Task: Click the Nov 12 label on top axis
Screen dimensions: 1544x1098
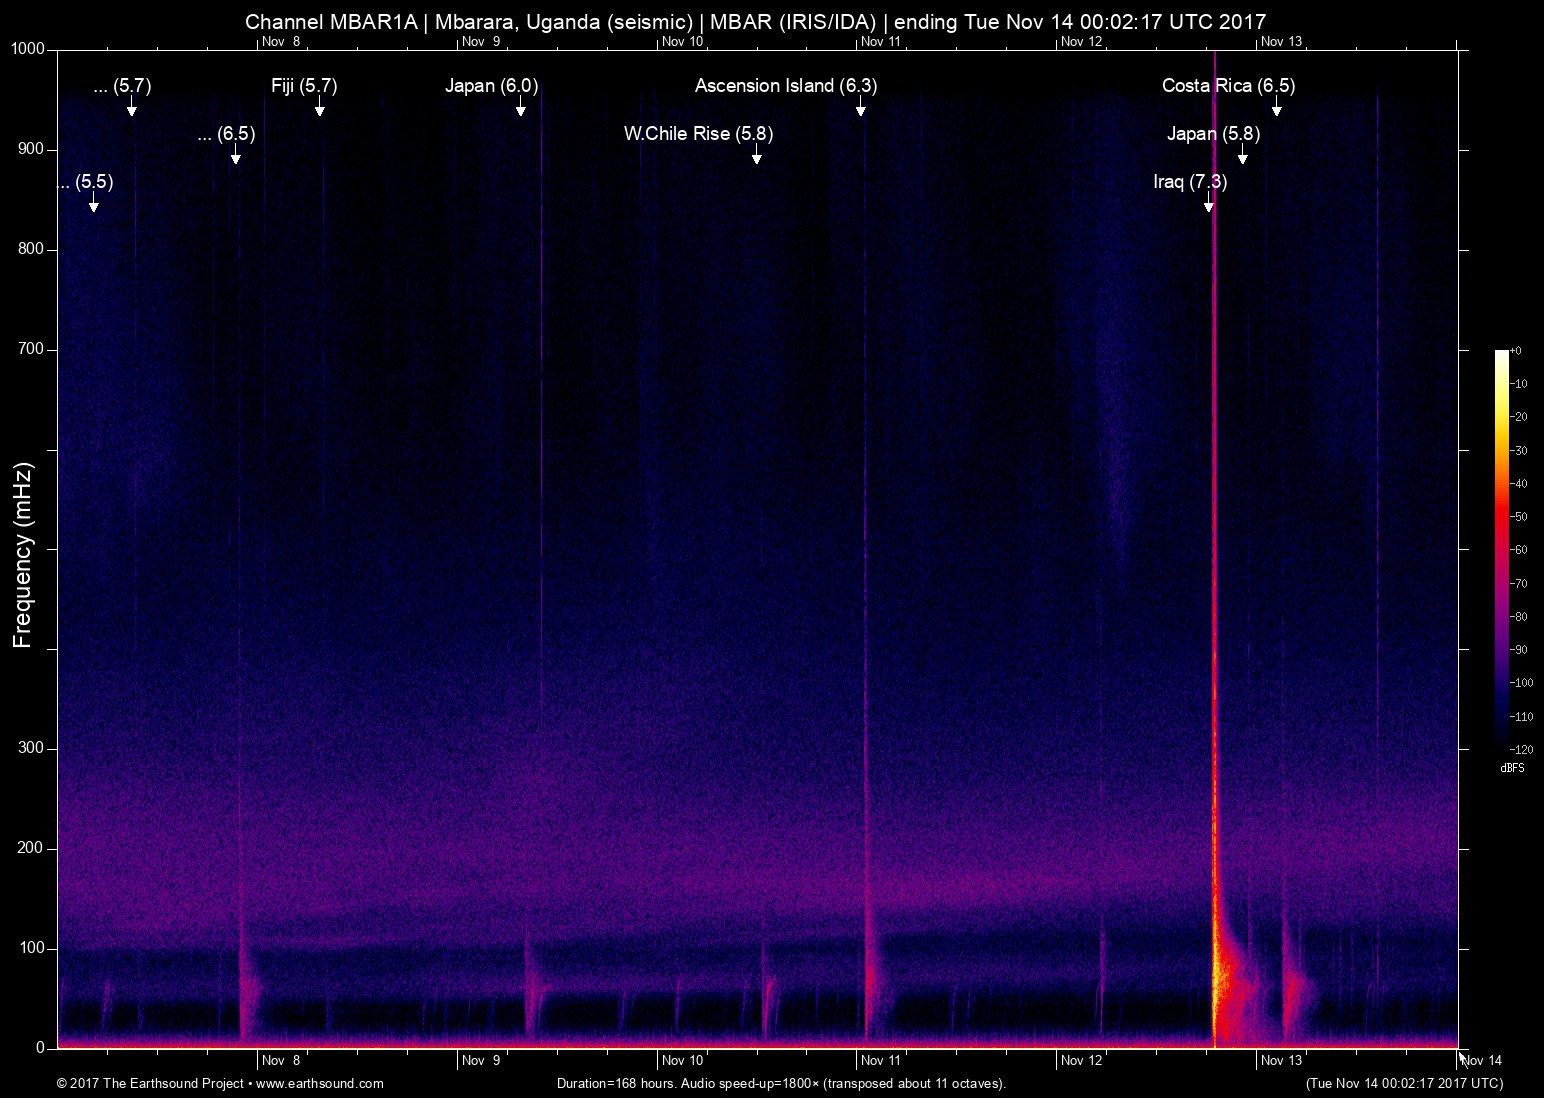Action: pyautogui.click(x=1081, y=42)
